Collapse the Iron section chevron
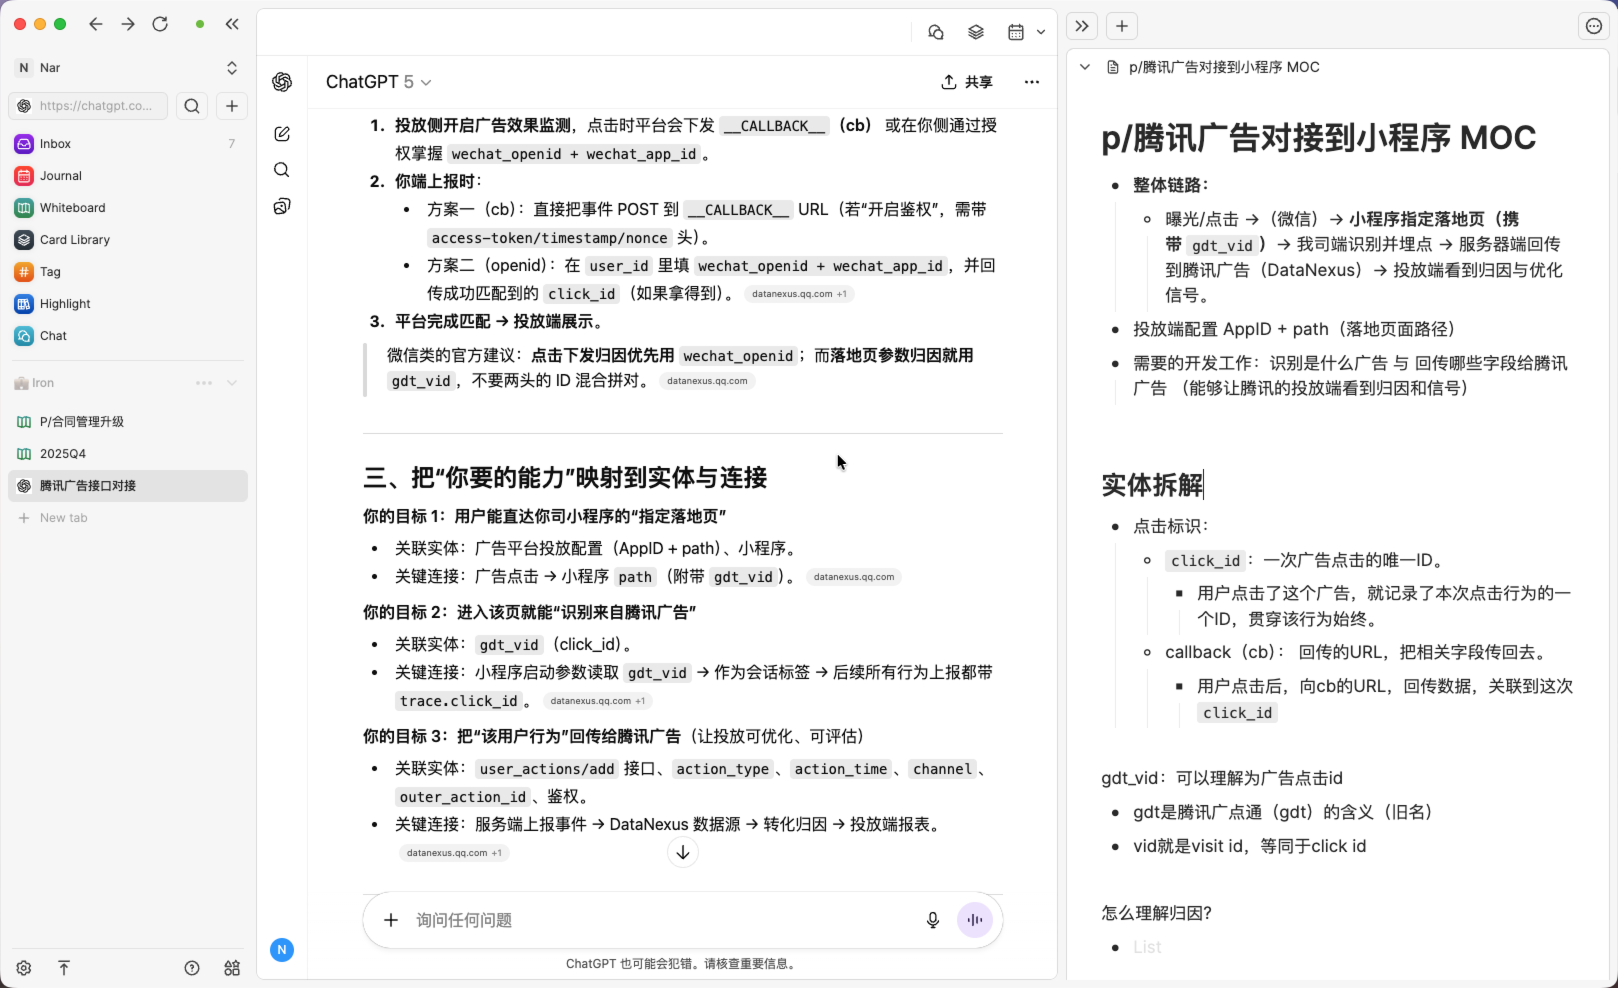The image size is (1618, 988). tap(232, 383)
